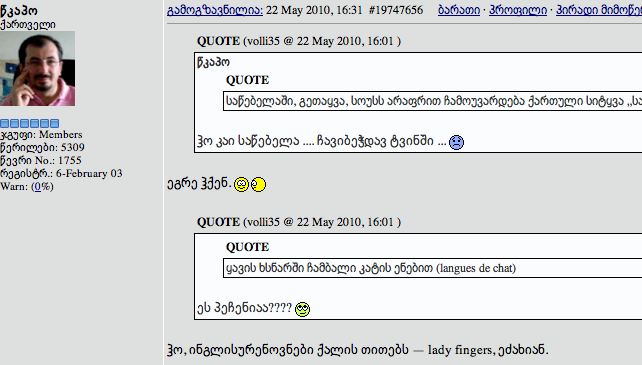Click the text langues de chat
The width and height of the screenshot is (642, 365).
click(x=476, y=268)
